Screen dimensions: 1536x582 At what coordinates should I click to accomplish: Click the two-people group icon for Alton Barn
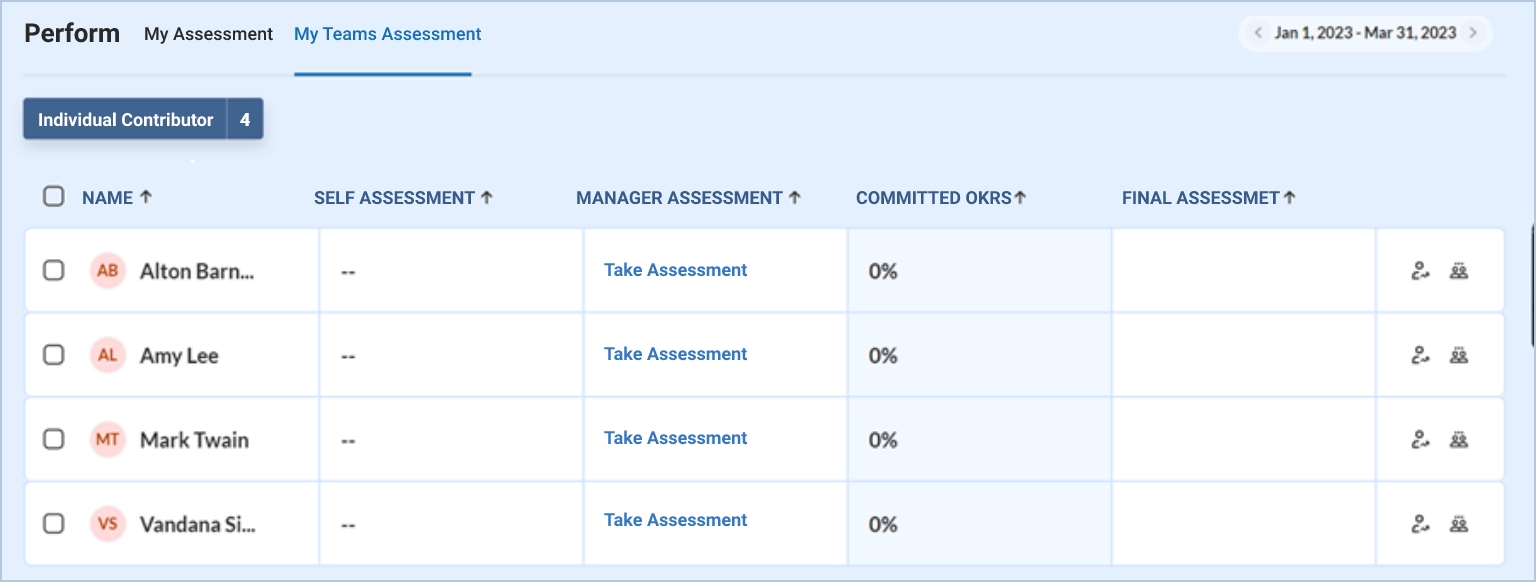coord(1459,270)
